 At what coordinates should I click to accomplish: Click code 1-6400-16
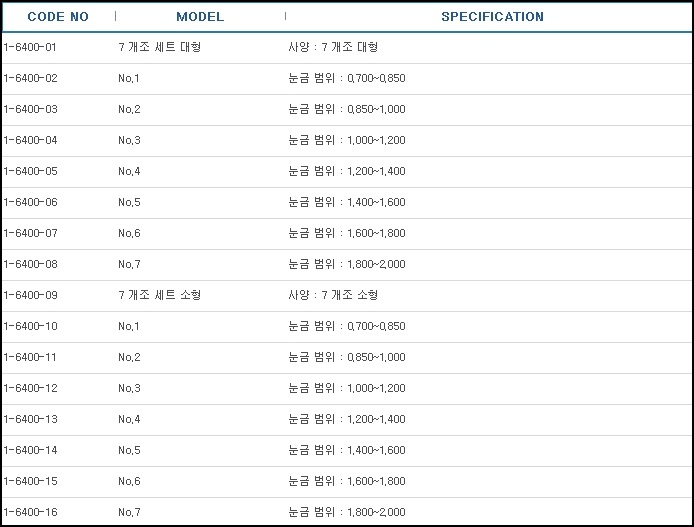click(x=31, y=512)
